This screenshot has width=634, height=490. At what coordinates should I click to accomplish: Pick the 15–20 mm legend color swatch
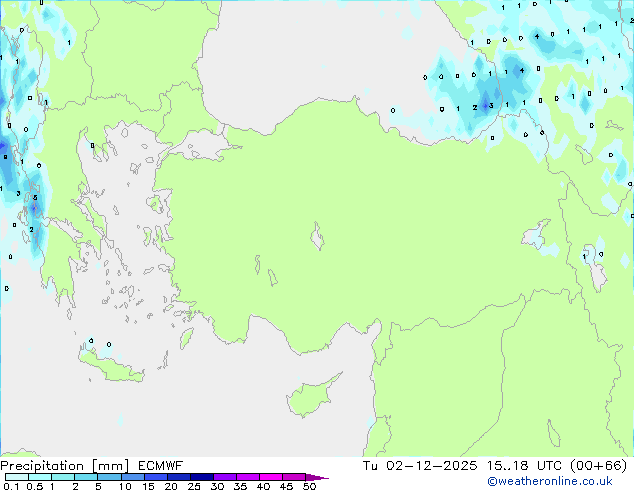pyautogui.click(x=156, y=477)
